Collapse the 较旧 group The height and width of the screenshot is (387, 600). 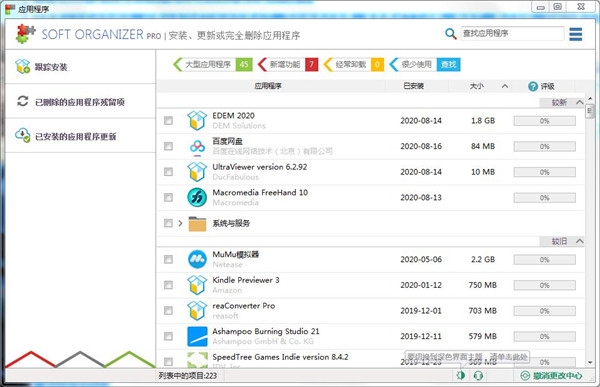580,241
